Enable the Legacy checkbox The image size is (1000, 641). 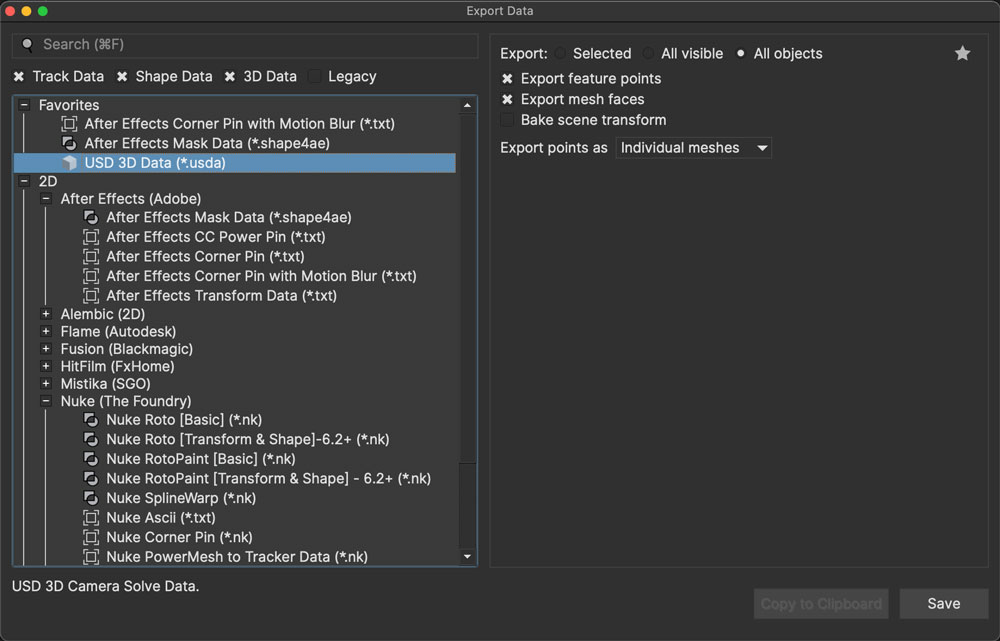[x=314, y=77]
